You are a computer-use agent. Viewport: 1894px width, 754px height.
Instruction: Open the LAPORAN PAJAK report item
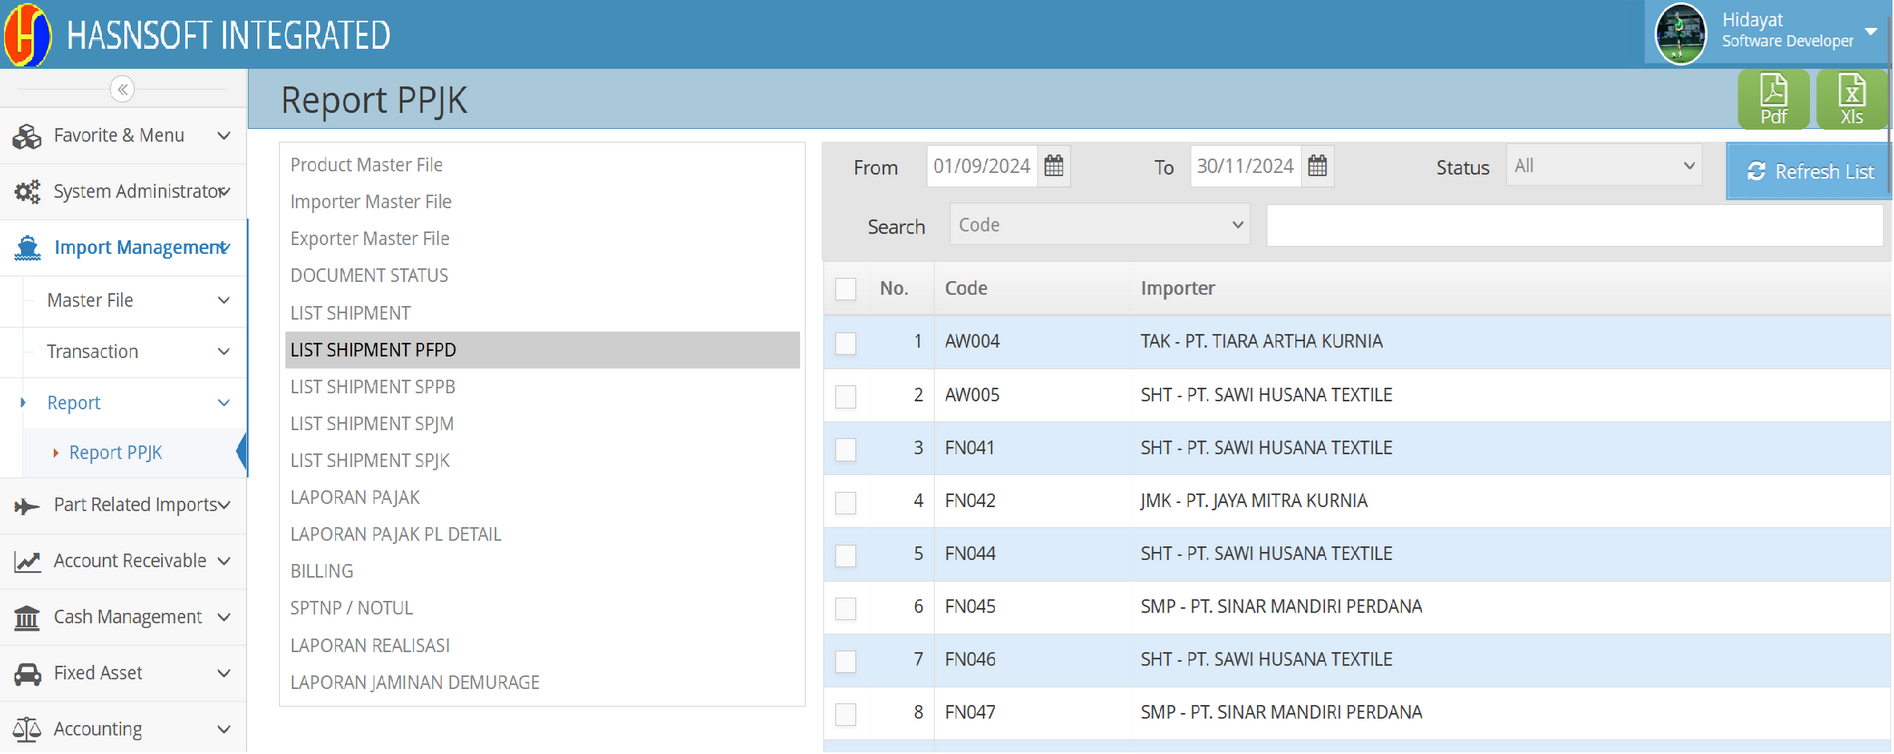click(355, 497)
